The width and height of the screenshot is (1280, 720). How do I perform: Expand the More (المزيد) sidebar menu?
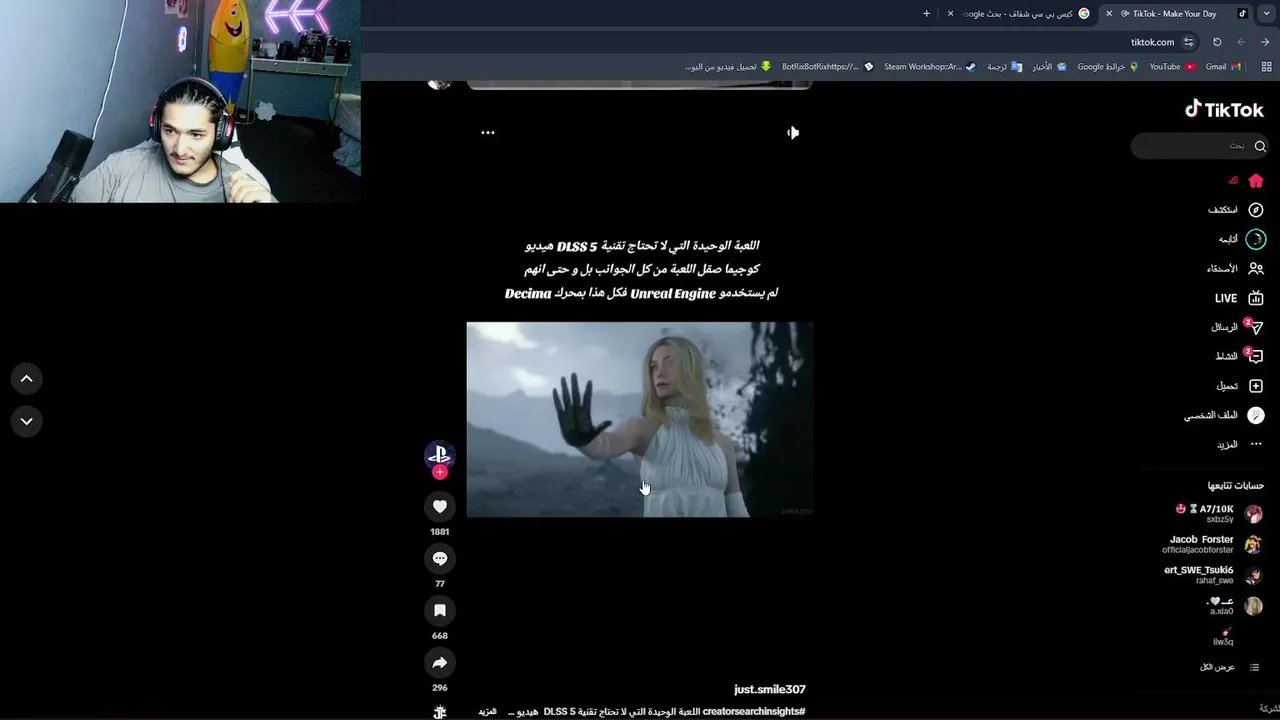1240,444
